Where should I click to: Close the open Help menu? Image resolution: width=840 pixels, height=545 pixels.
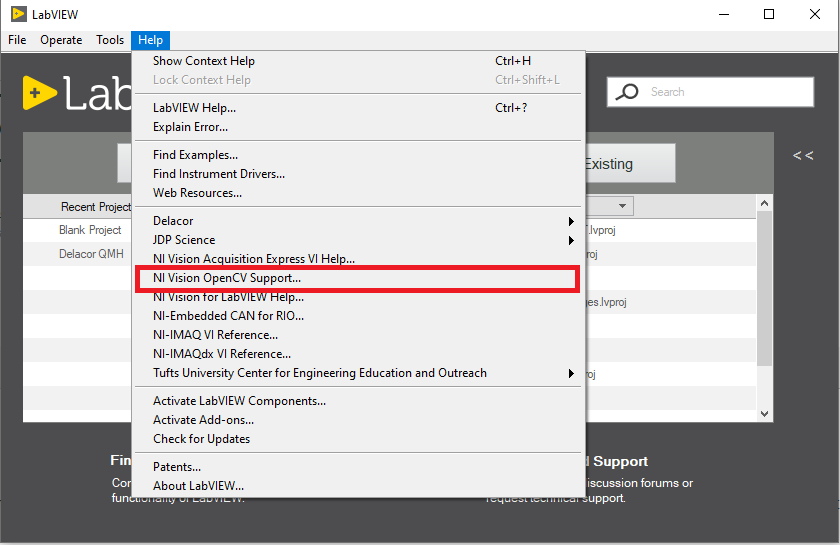(x=151, y=40)
